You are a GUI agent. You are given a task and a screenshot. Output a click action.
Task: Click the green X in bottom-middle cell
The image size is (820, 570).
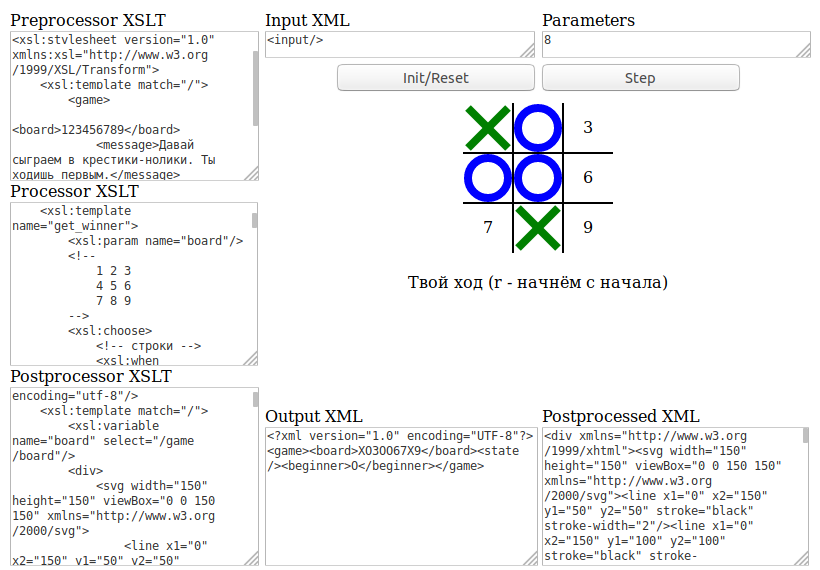pos(538,227)
